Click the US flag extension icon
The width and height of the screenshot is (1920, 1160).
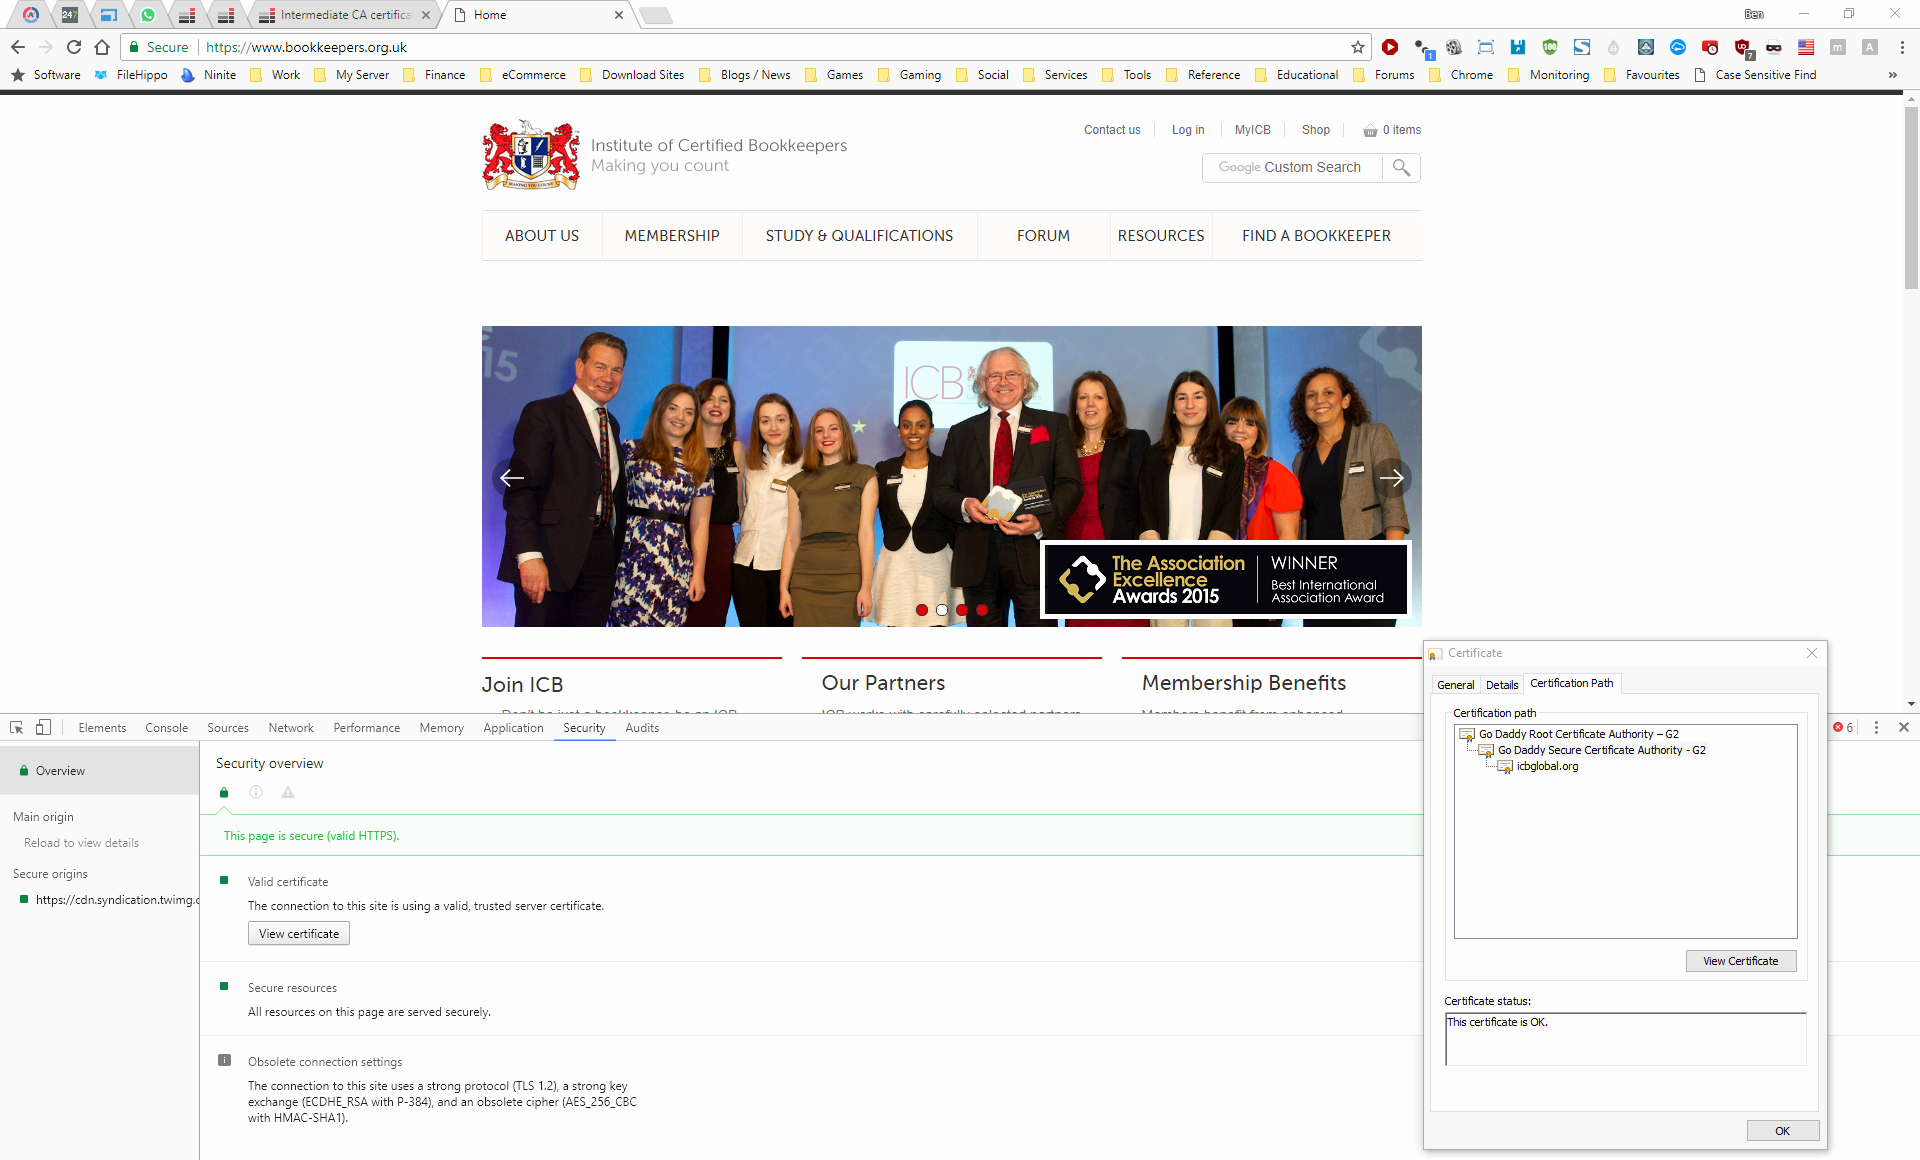[x=1806, y=47]
